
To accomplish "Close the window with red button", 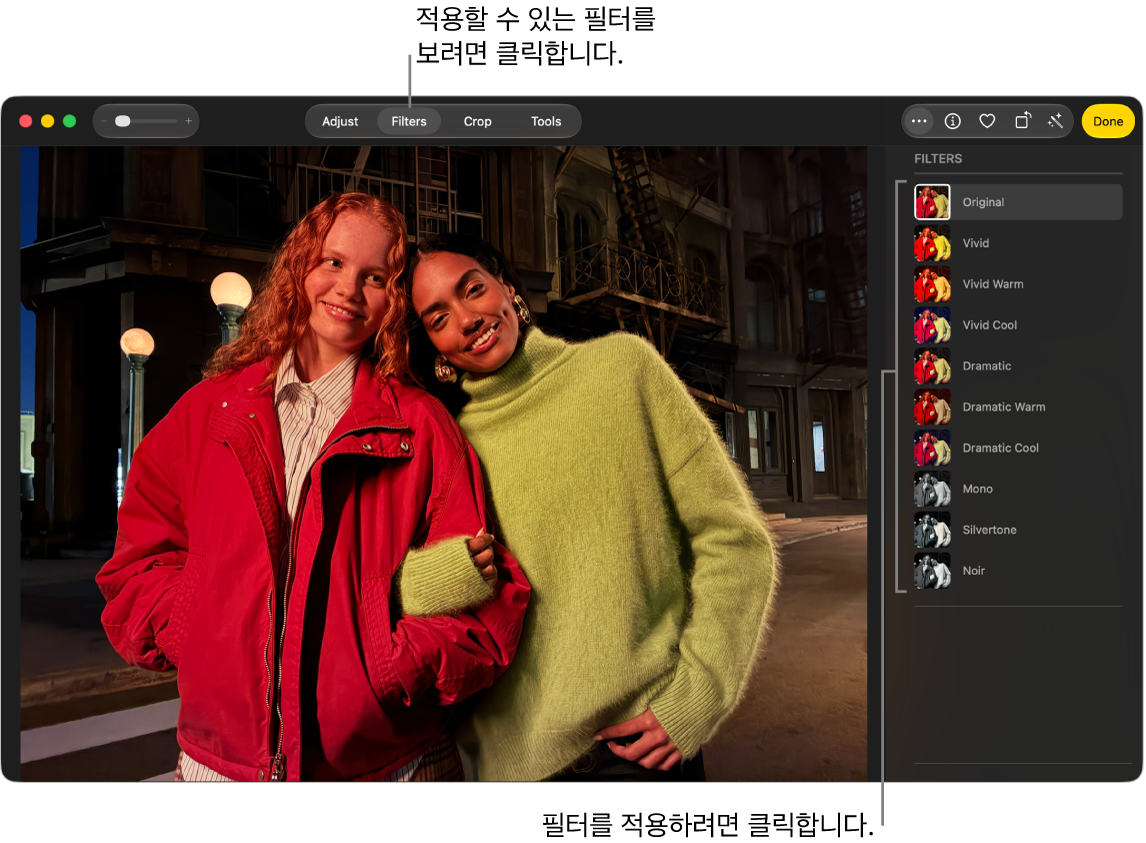I will tap(26, 121).
